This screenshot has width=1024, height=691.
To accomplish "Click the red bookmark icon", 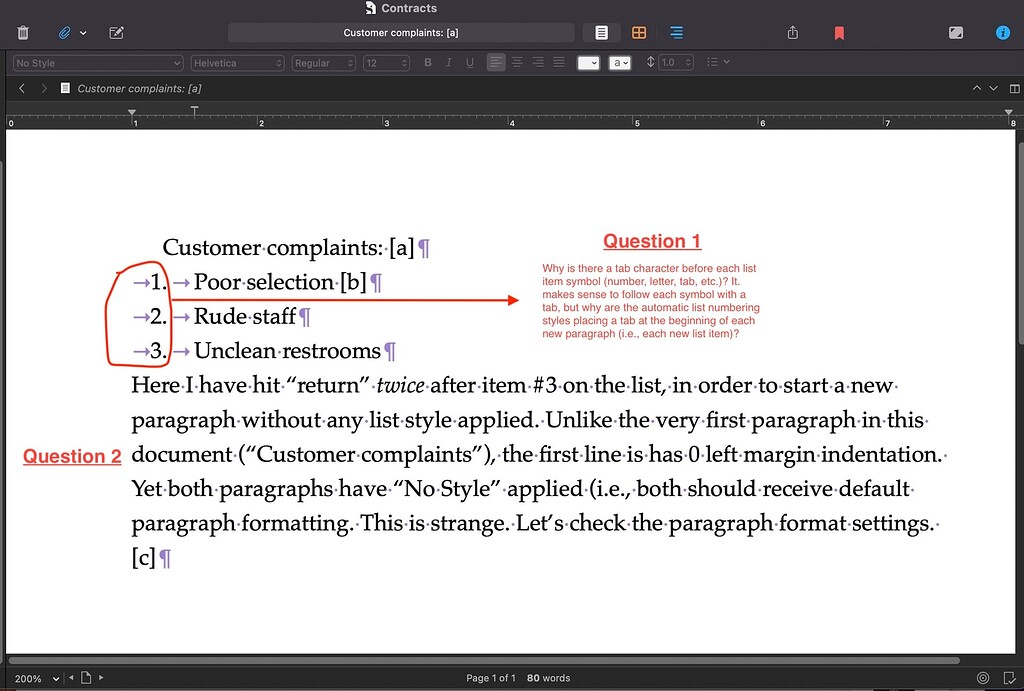I will pyautogui.click(x=838, y=33).
